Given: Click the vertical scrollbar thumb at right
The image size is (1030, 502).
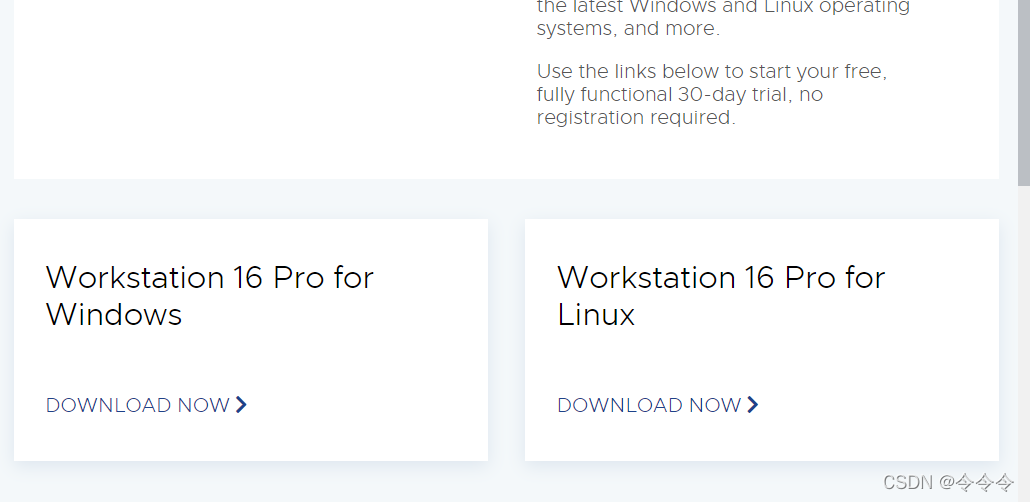Looking at the screenshot, I should 1023,92.
